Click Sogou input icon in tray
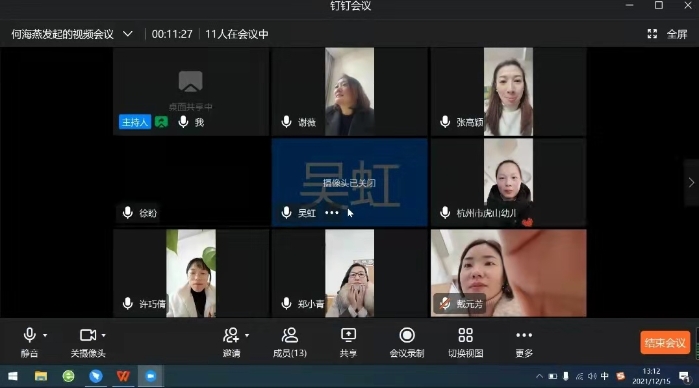This screenshot has width=699, height=388. click(620, 376)
